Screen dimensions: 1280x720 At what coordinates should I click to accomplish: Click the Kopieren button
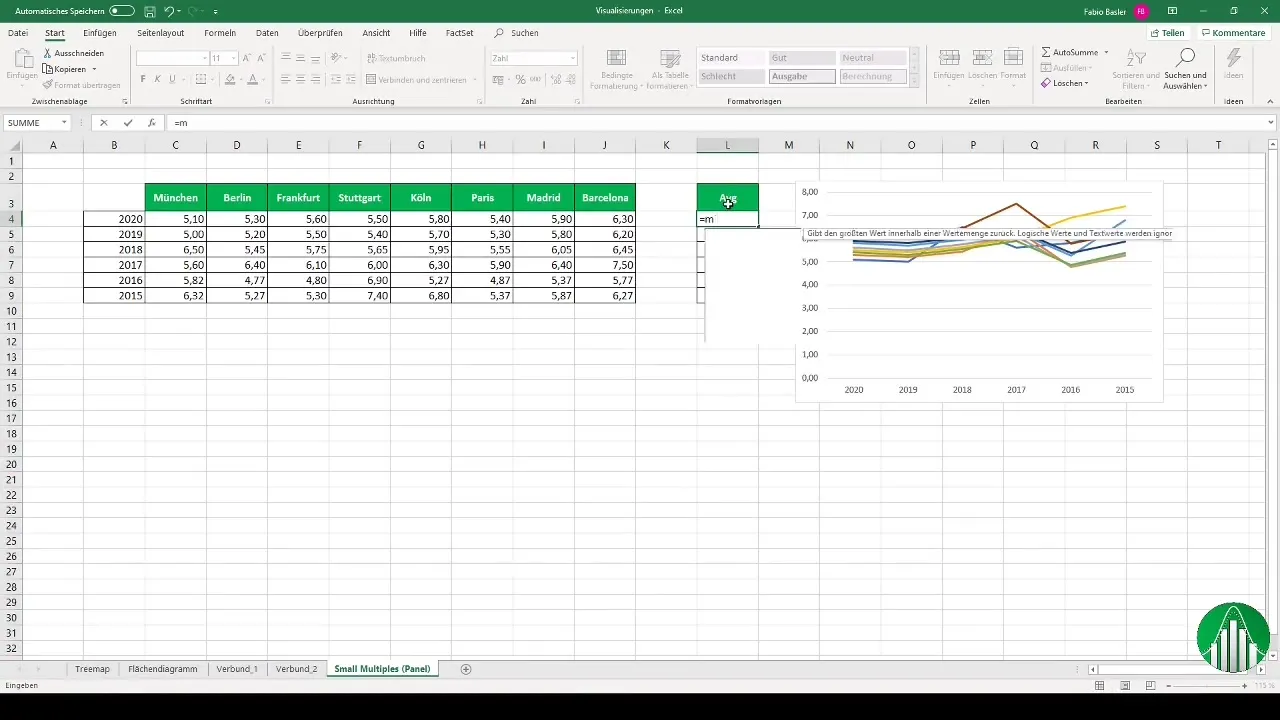click(x=65, y=69)
